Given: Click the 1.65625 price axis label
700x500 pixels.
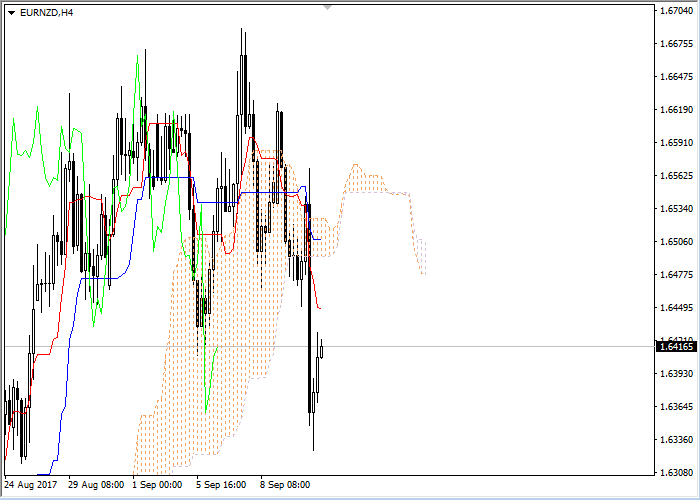Looking at the screenshot, I should pos(676,176).
